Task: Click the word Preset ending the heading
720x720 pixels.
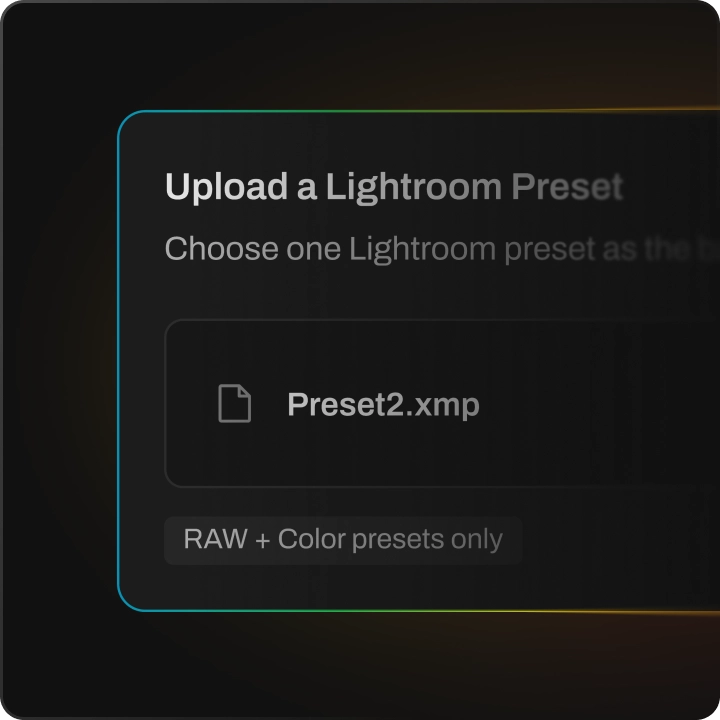Action: coord(567,186)
